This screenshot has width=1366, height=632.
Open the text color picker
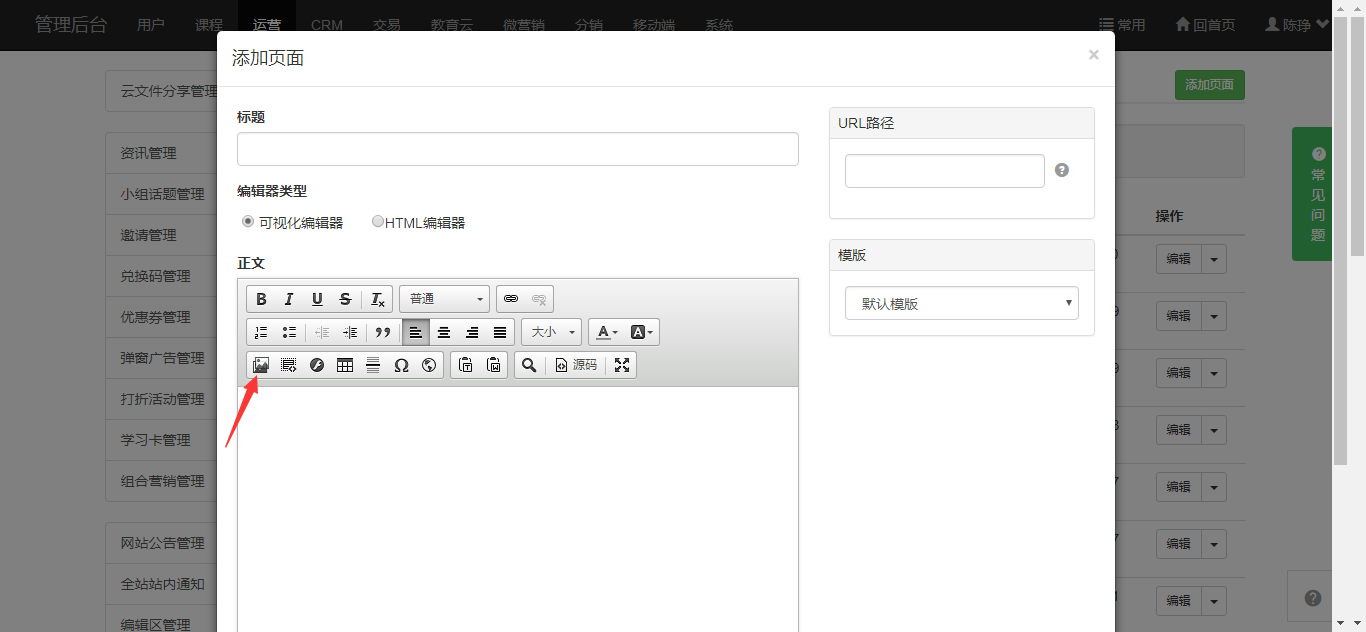pyautogui.click(x=606, y=332)
